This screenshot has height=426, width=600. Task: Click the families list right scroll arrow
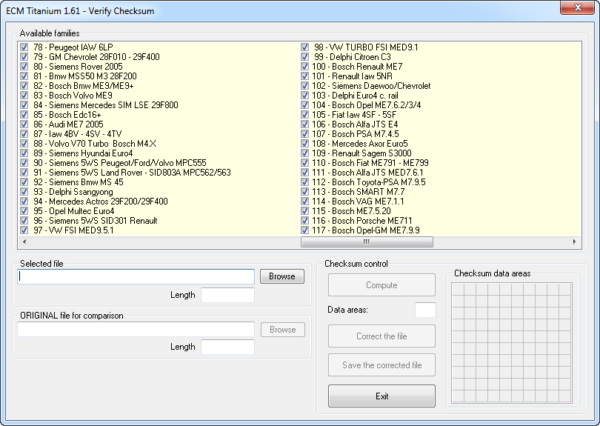pyautogui.click(x=574, y=242)
